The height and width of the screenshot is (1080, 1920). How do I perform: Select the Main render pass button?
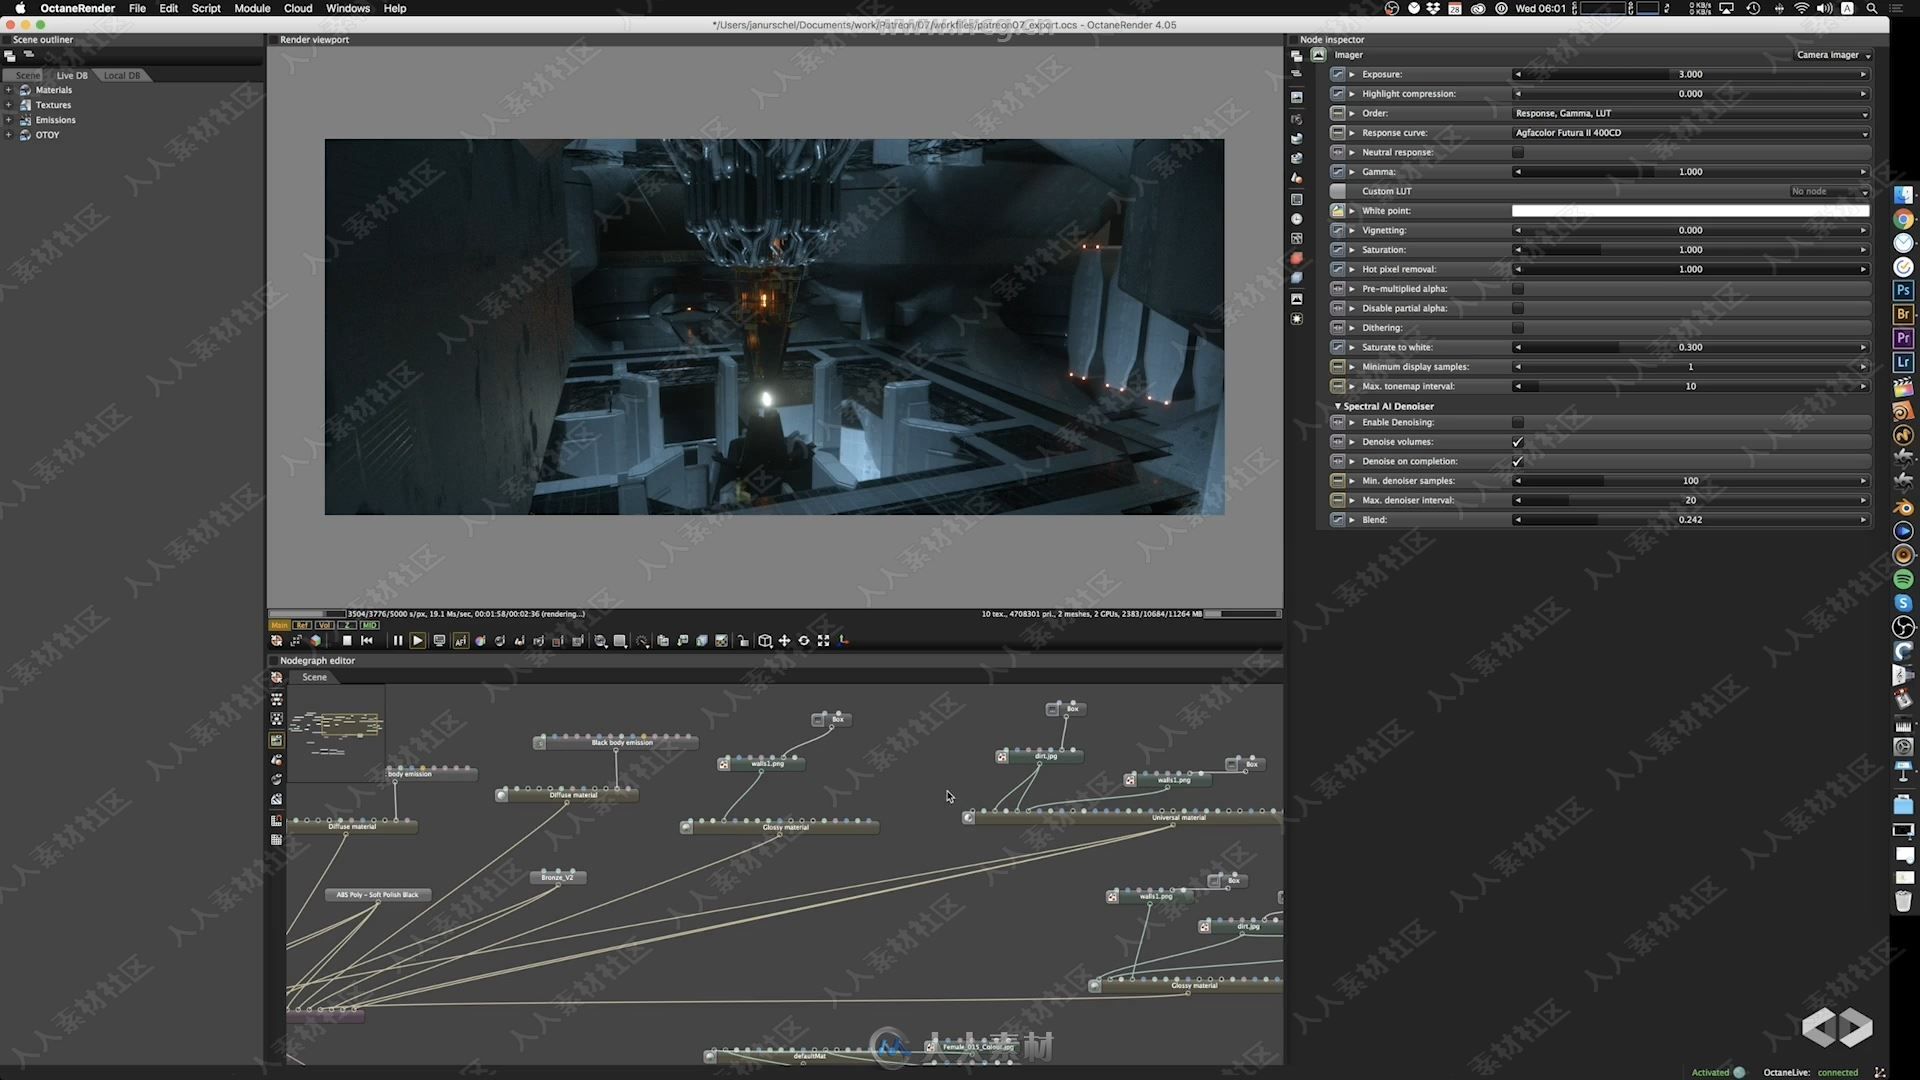pyautogui.click(x=279, y=625)
